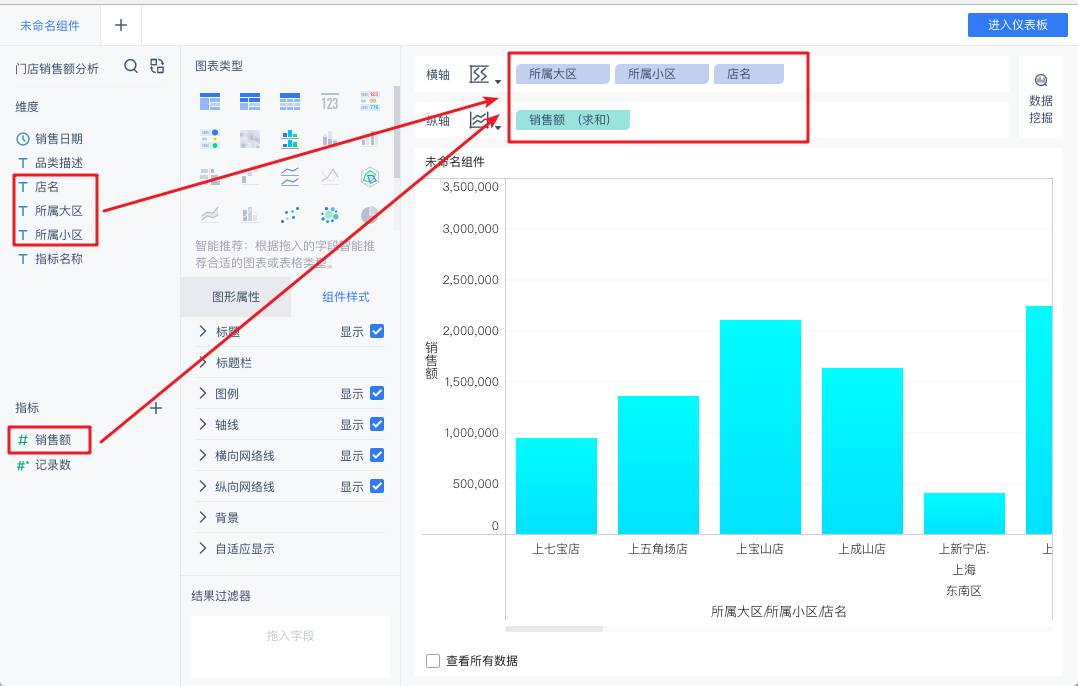Select the scatter plot chart icon
The height and width of the screenshot is (686, 1078).
click(289, 215)
